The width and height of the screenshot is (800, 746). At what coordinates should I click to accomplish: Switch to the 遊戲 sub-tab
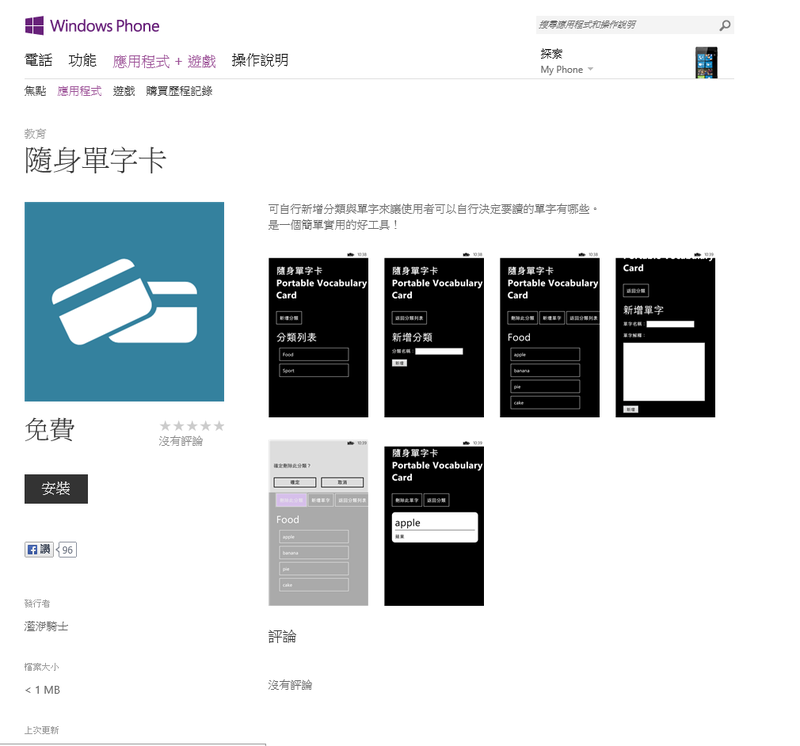pos(124,91)
